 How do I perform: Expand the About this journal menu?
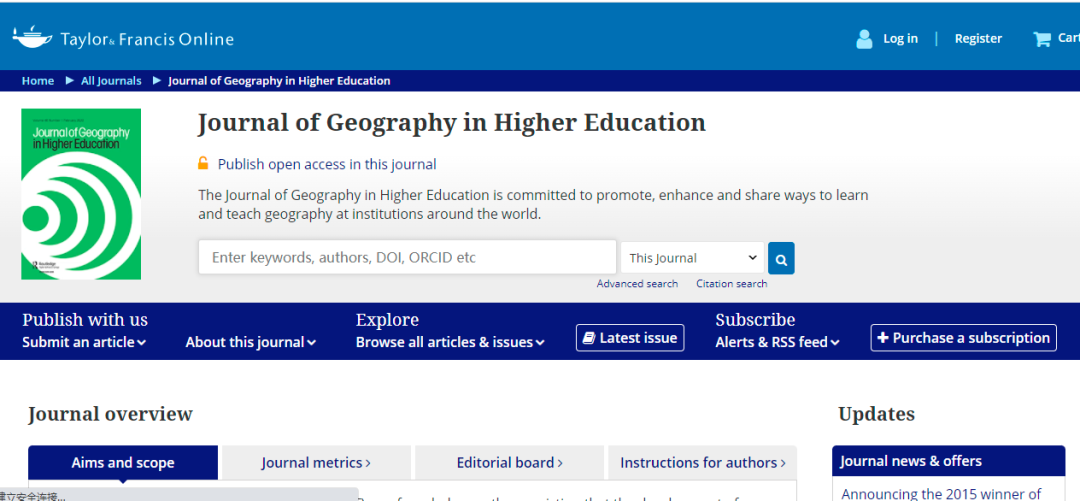[250, 342]
